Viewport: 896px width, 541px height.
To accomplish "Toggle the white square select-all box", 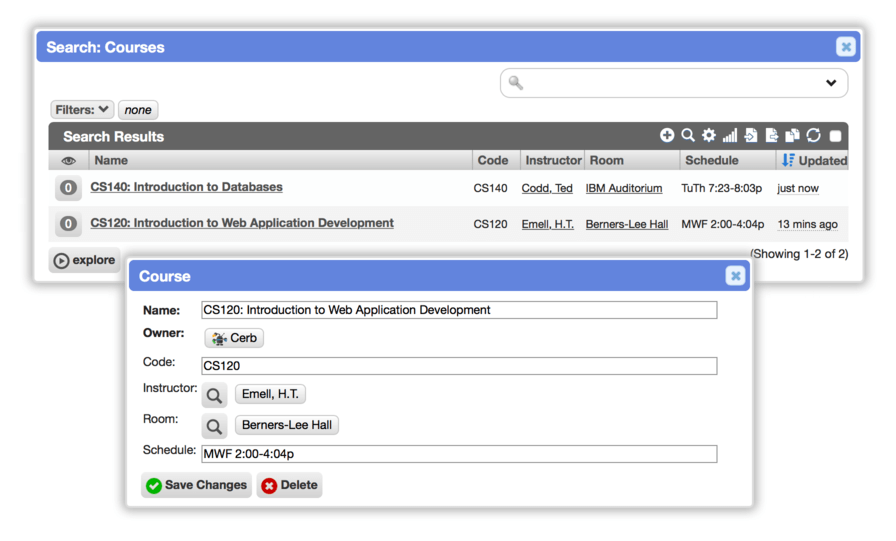I will click(x=835, y=136).
